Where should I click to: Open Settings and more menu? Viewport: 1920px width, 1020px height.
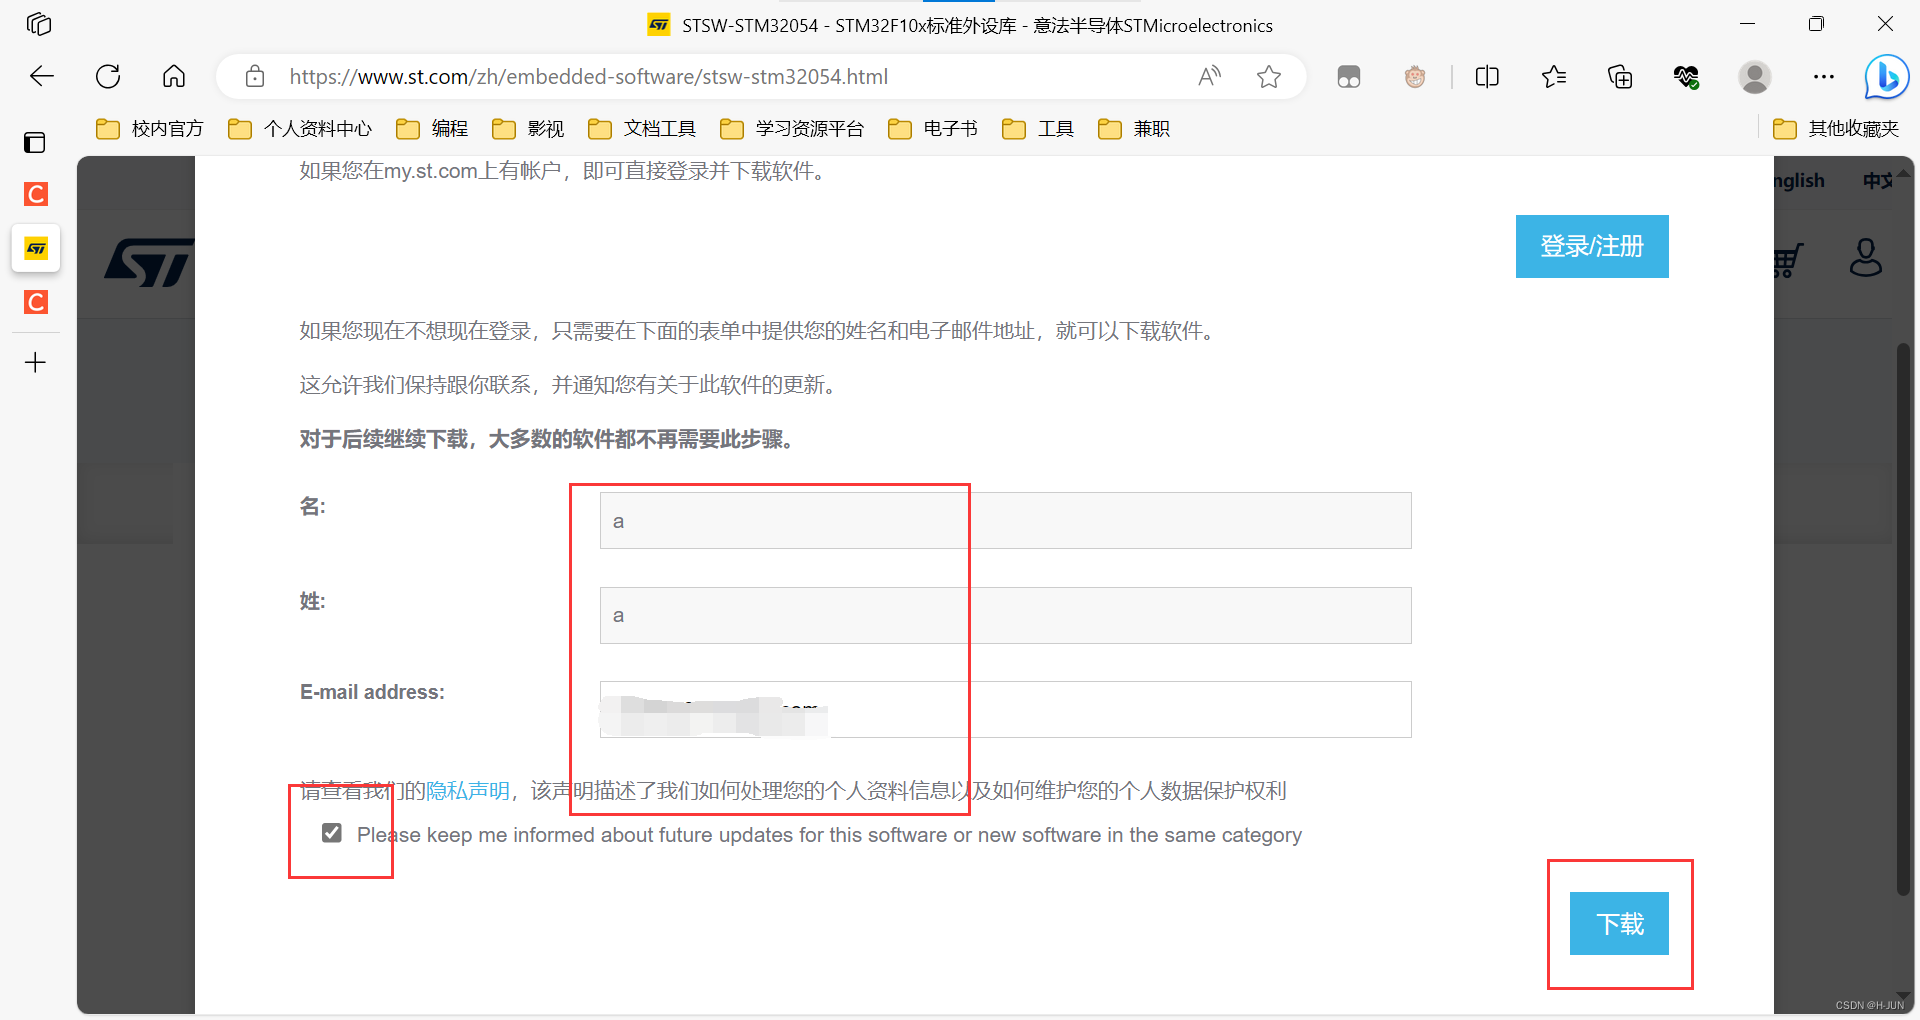tap(1824, 76)
